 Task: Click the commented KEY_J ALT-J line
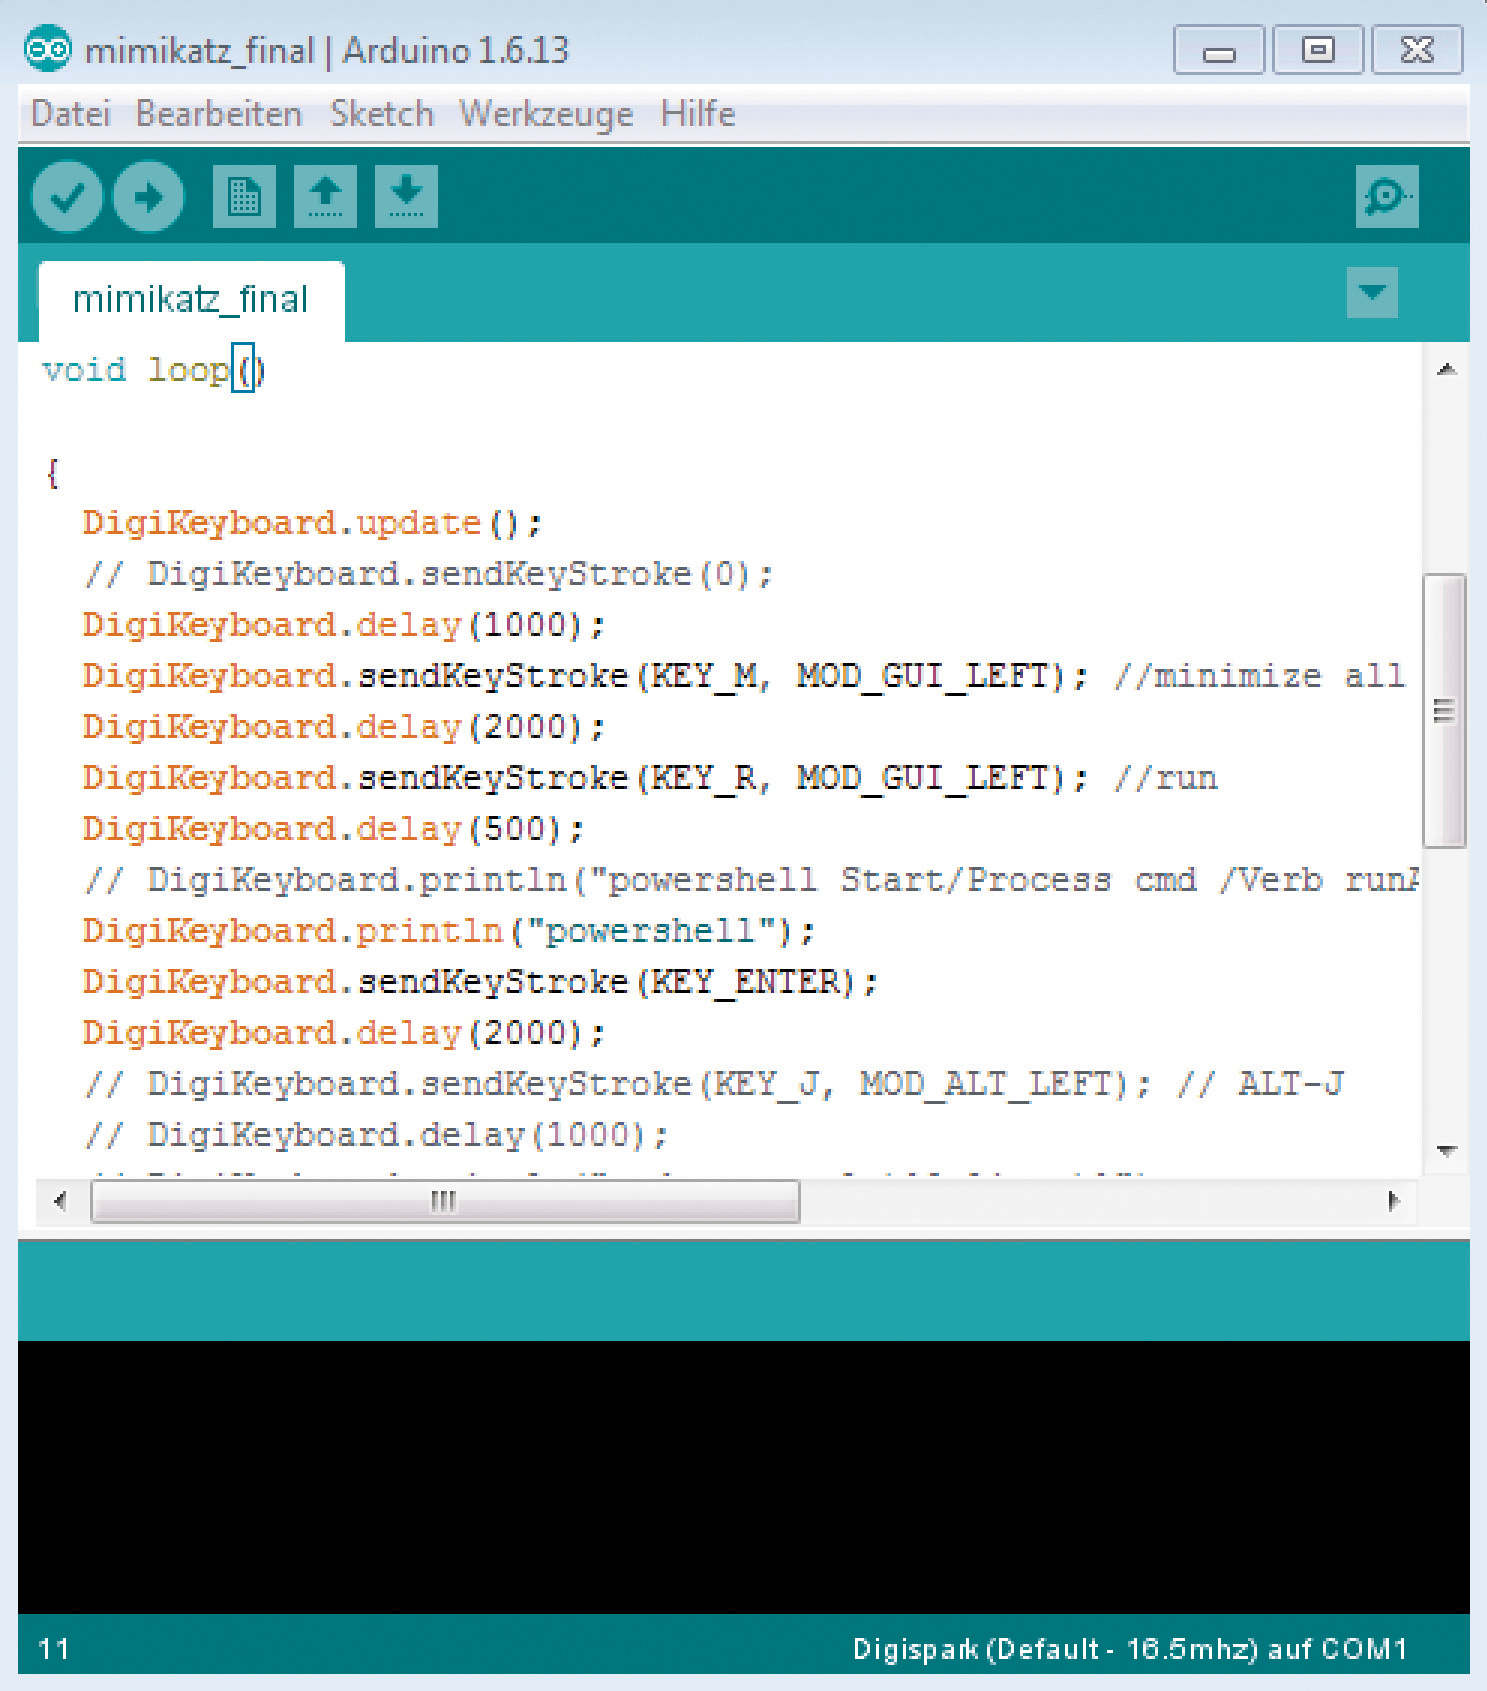pyautogui.click(x=714, y=1084)
